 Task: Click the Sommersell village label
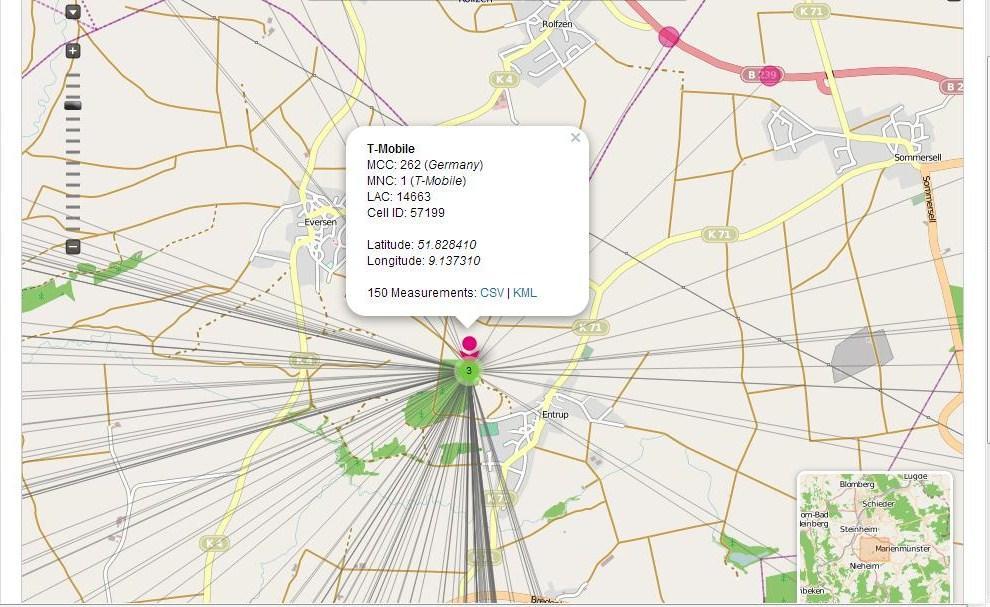pyautogui.click(x=917, y=157)
